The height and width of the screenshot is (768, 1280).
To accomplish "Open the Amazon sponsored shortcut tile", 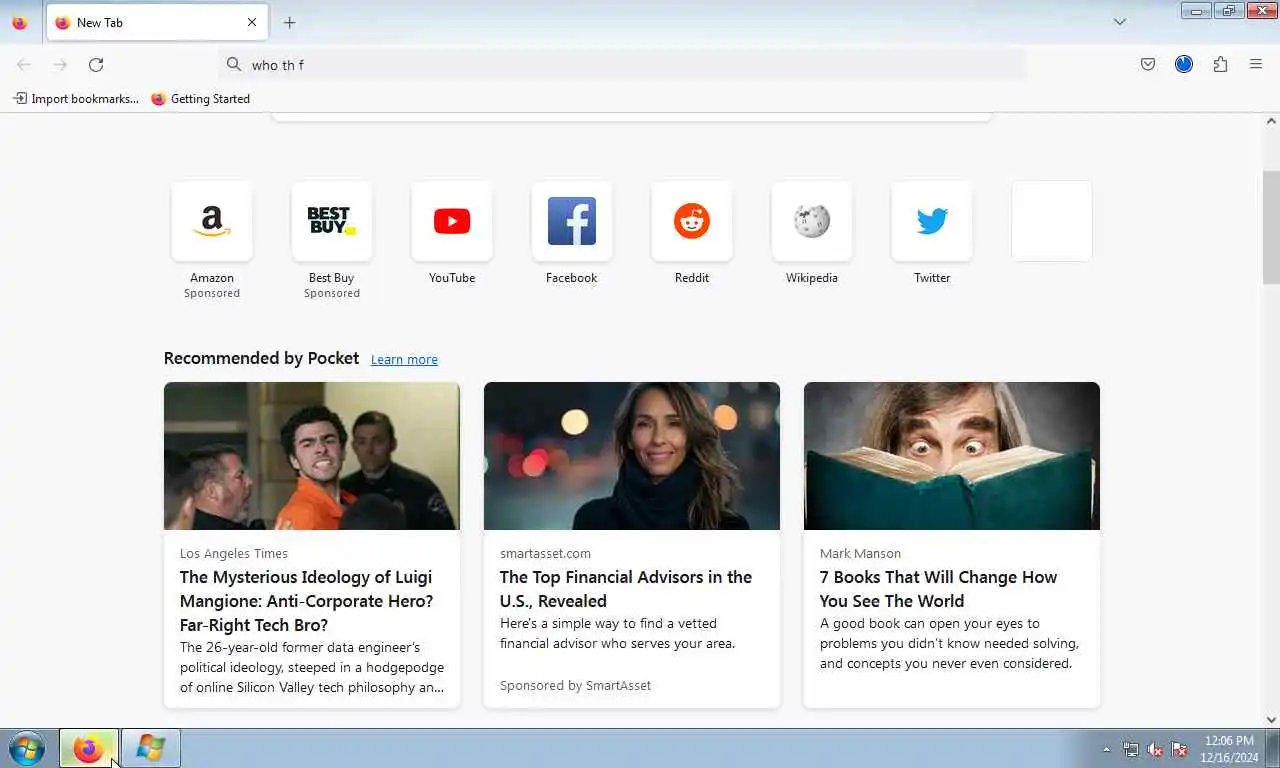I will click(212, 221).
